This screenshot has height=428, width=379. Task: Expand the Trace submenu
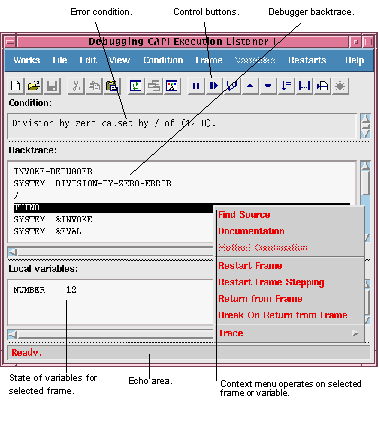pyautogui.click(x=289, y=333)
